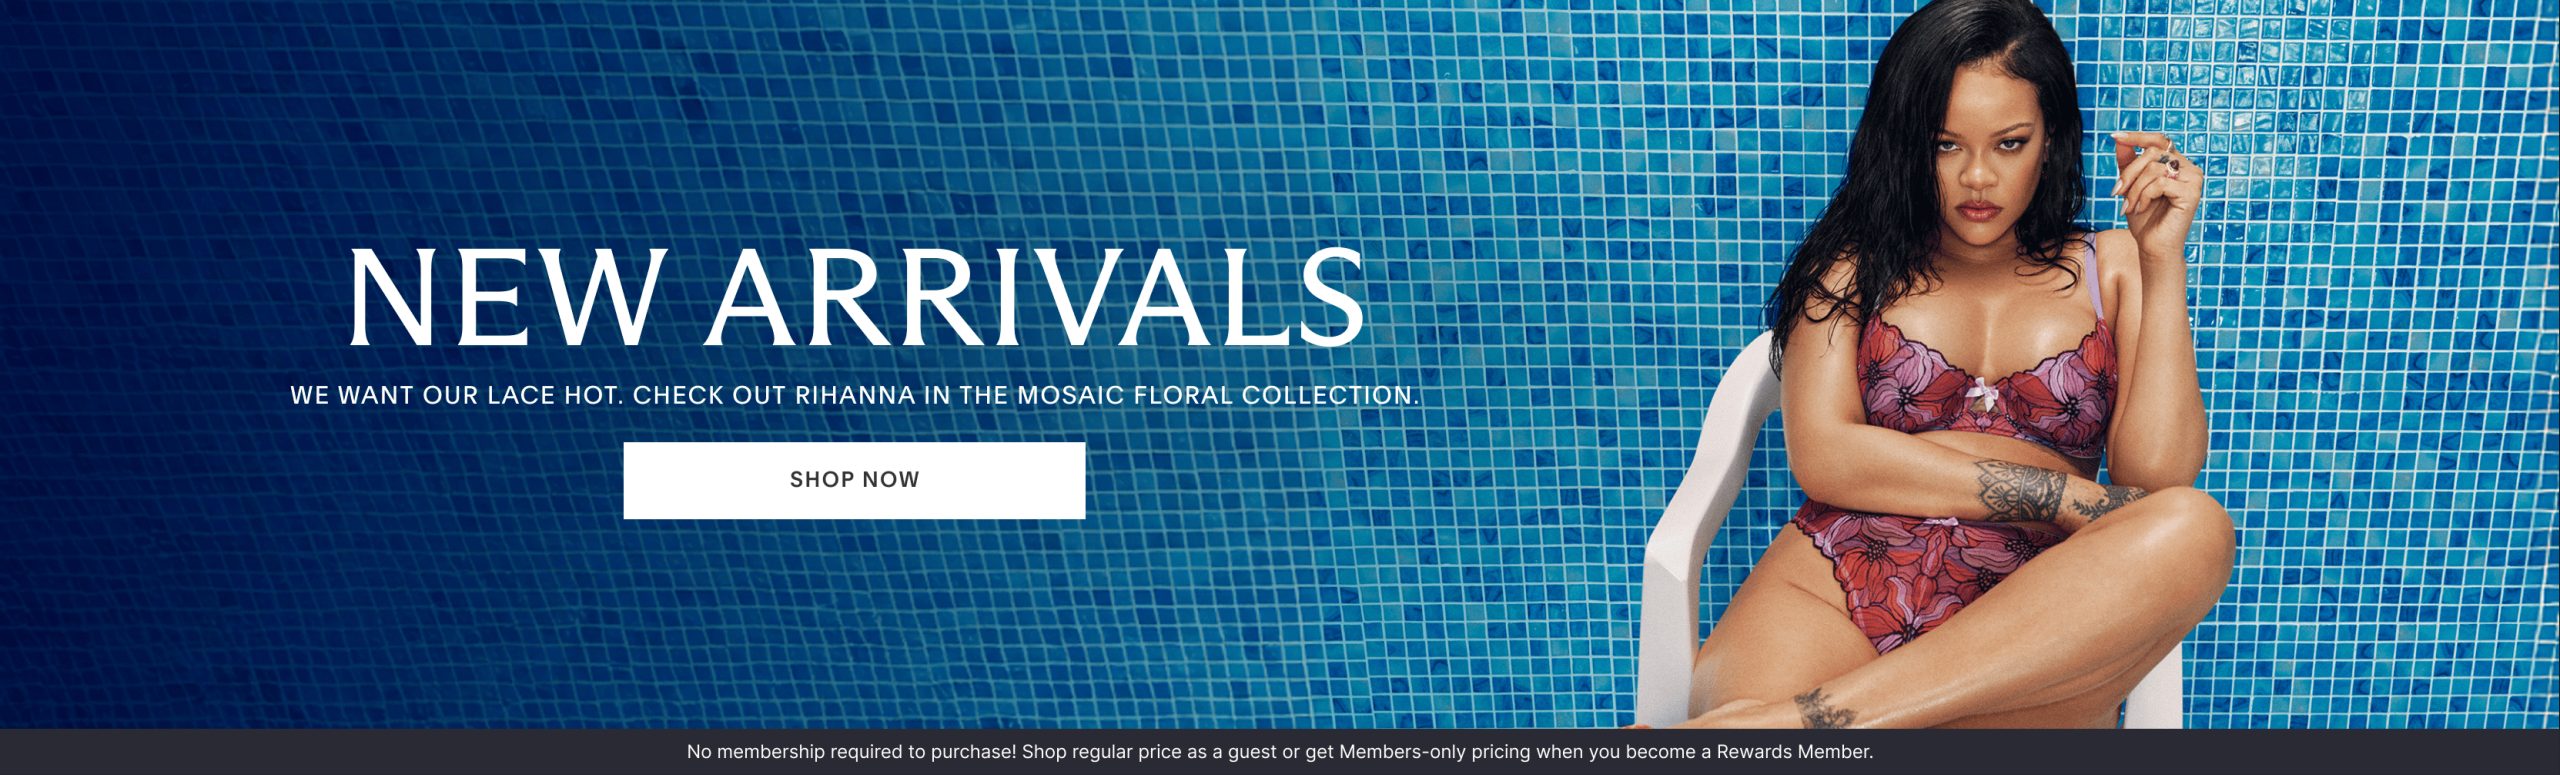Select the model's floral lace bra
The height and width of the screenshot is (775, 2560).
coord(1986,385)
